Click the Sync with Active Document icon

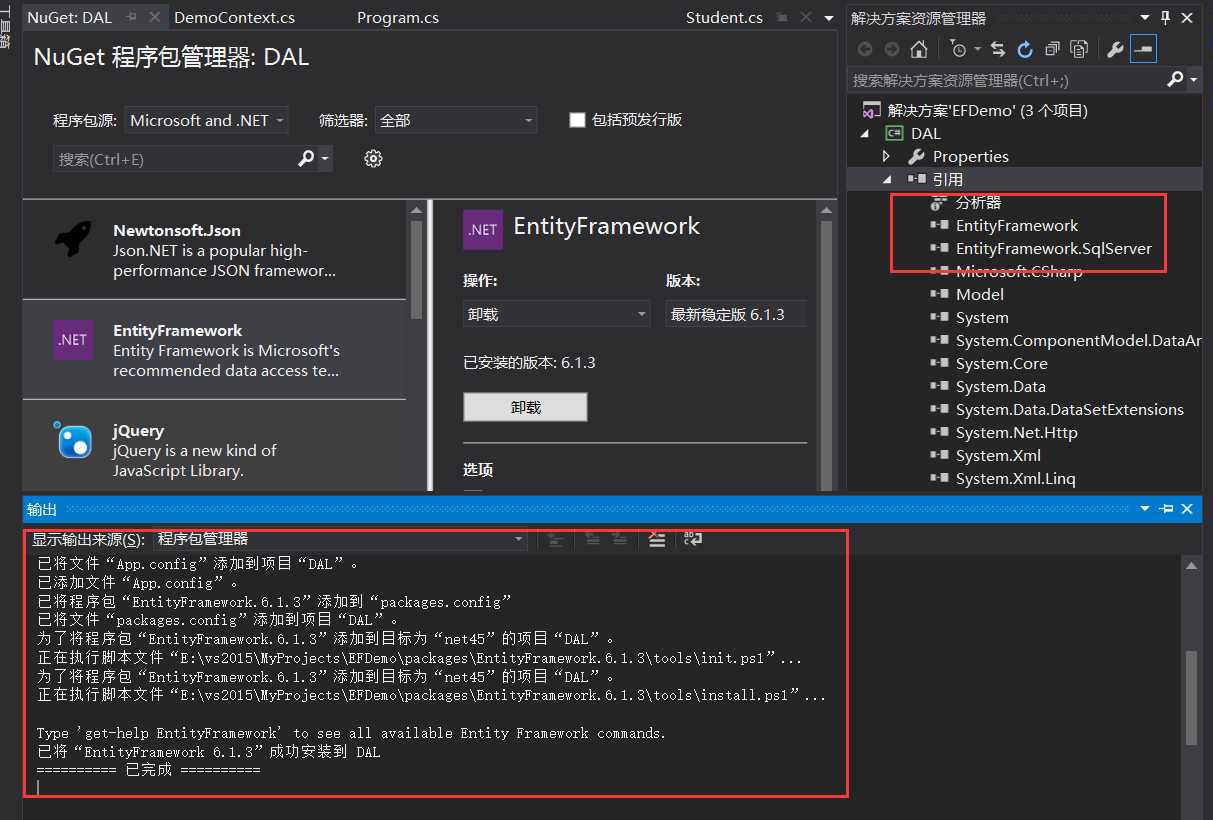[x=998, y=49]
